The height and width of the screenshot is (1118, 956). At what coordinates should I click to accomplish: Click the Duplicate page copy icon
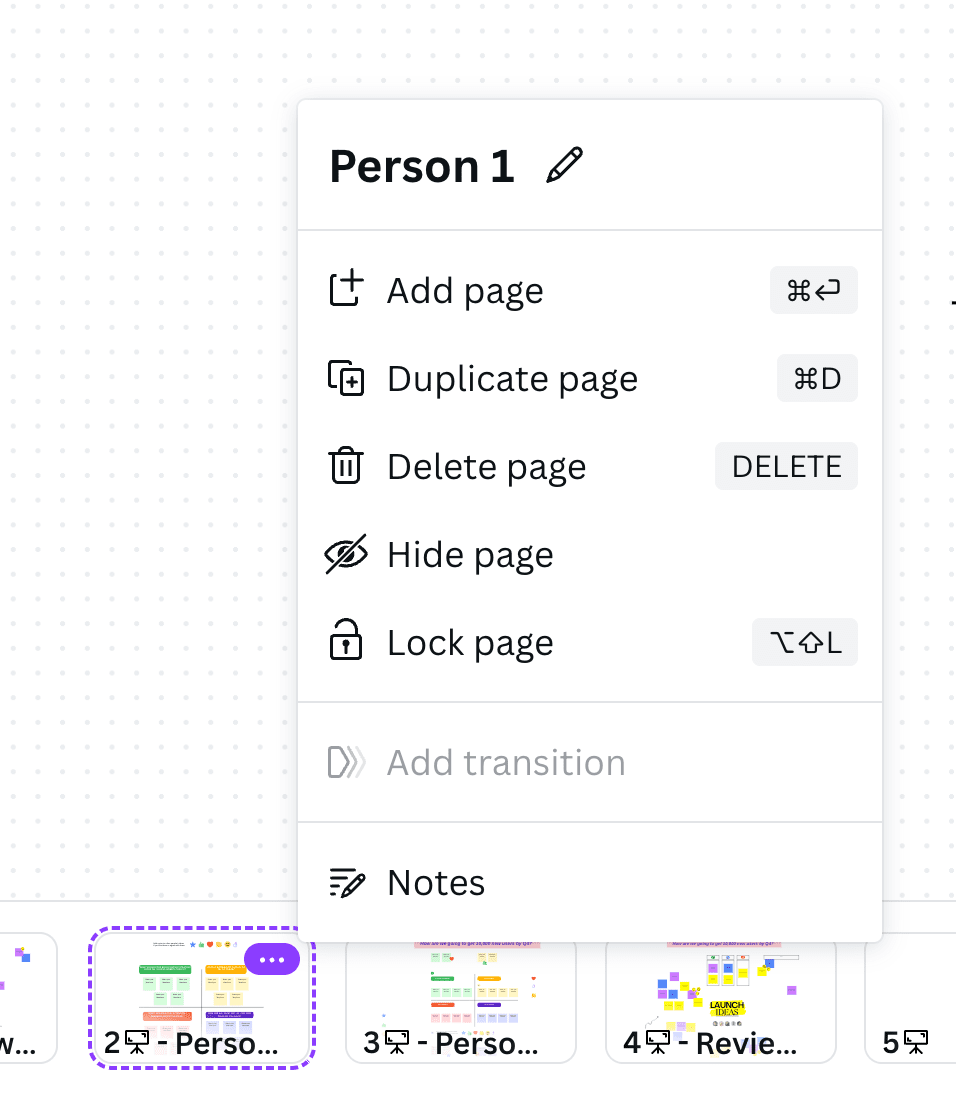click(346, 378)
